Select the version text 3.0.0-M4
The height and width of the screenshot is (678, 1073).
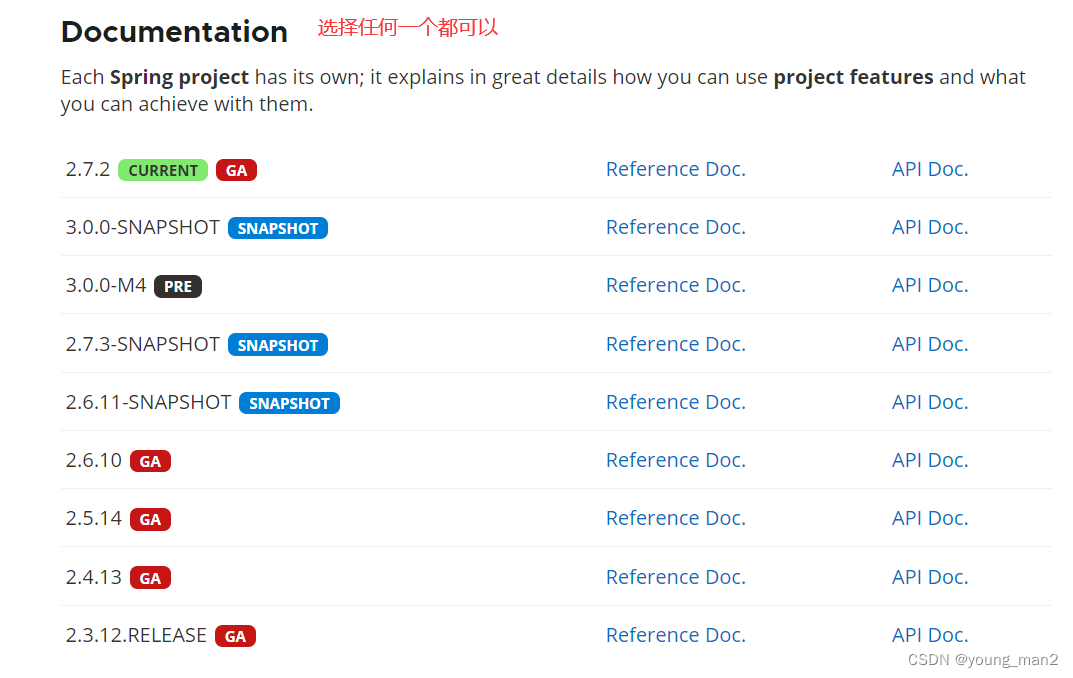click(x=106, y=285)
